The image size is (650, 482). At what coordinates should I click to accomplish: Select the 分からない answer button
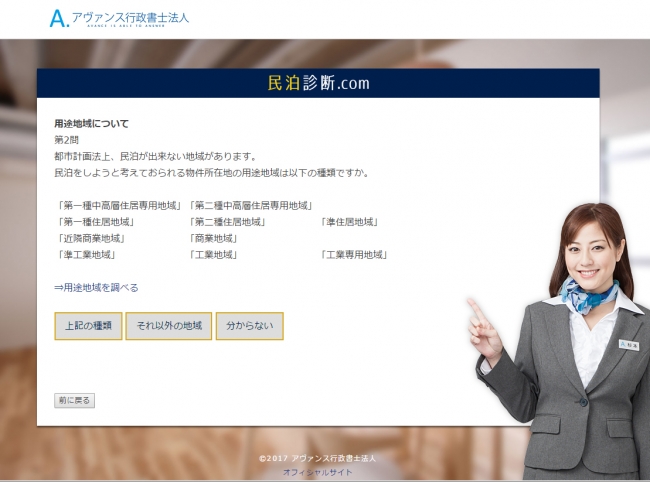[x=249, y=326]
